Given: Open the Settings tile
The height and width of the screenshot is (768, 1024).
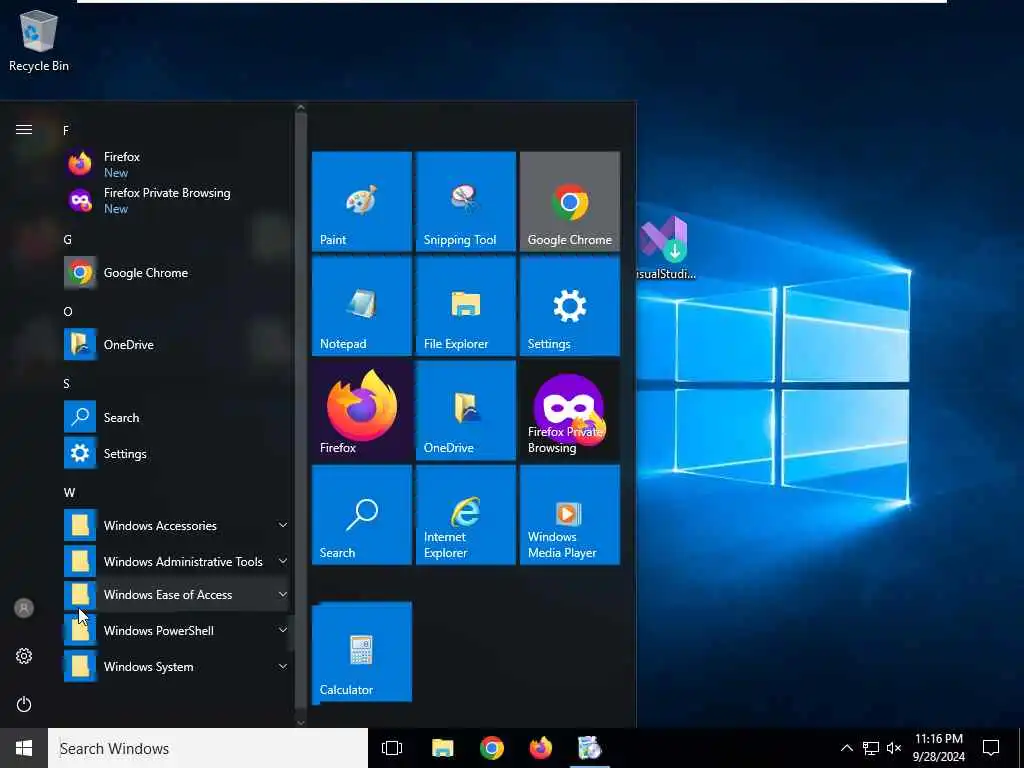Looking at the screenshot, I should coord(569,306).
